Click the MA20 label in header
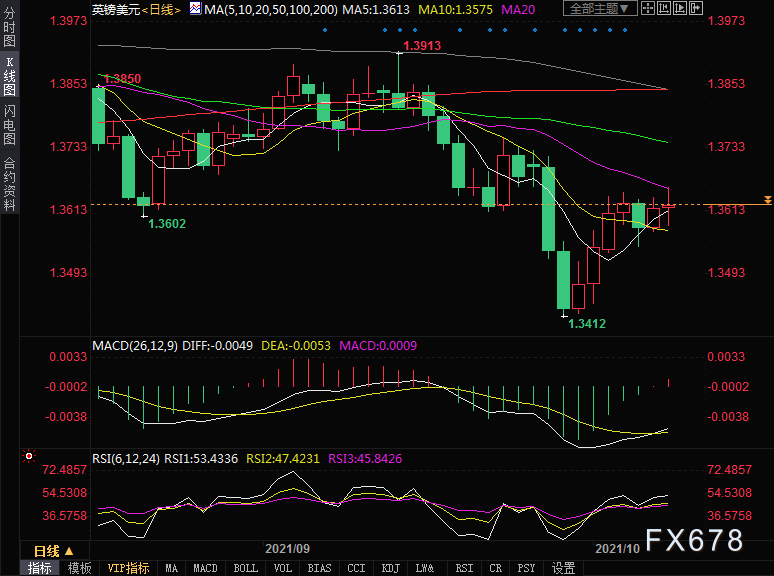The image size is (774, 576). click(x=518, y=9)
